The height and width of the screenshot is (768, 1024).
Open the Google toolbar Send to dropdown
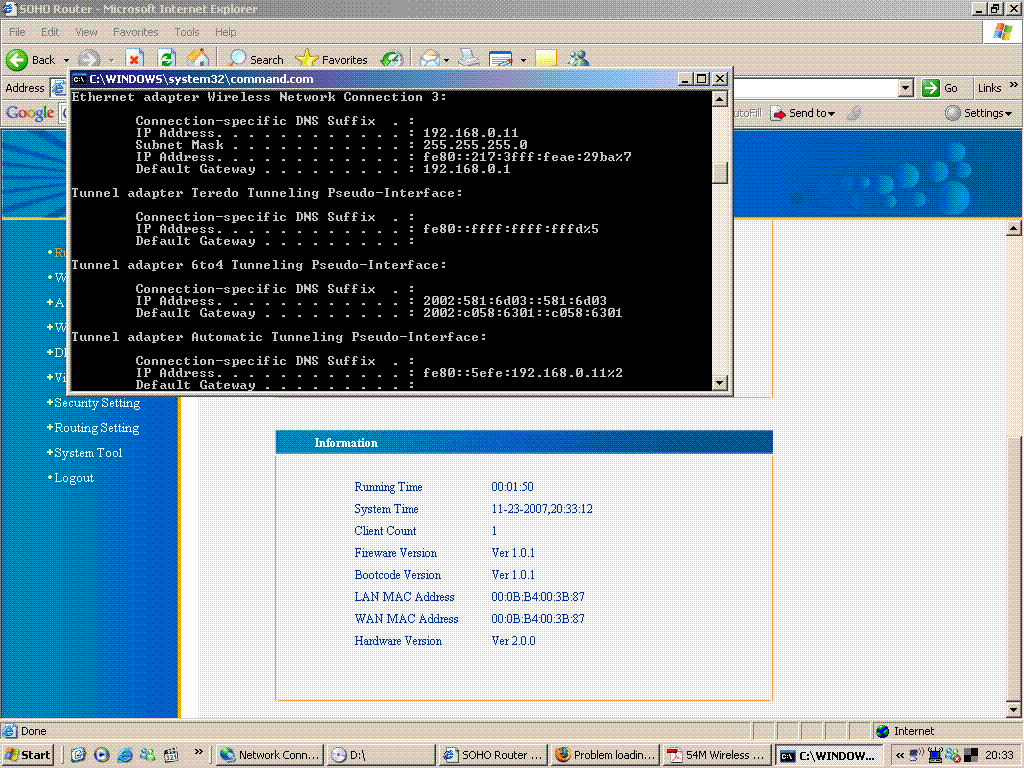tap(805, 113)
